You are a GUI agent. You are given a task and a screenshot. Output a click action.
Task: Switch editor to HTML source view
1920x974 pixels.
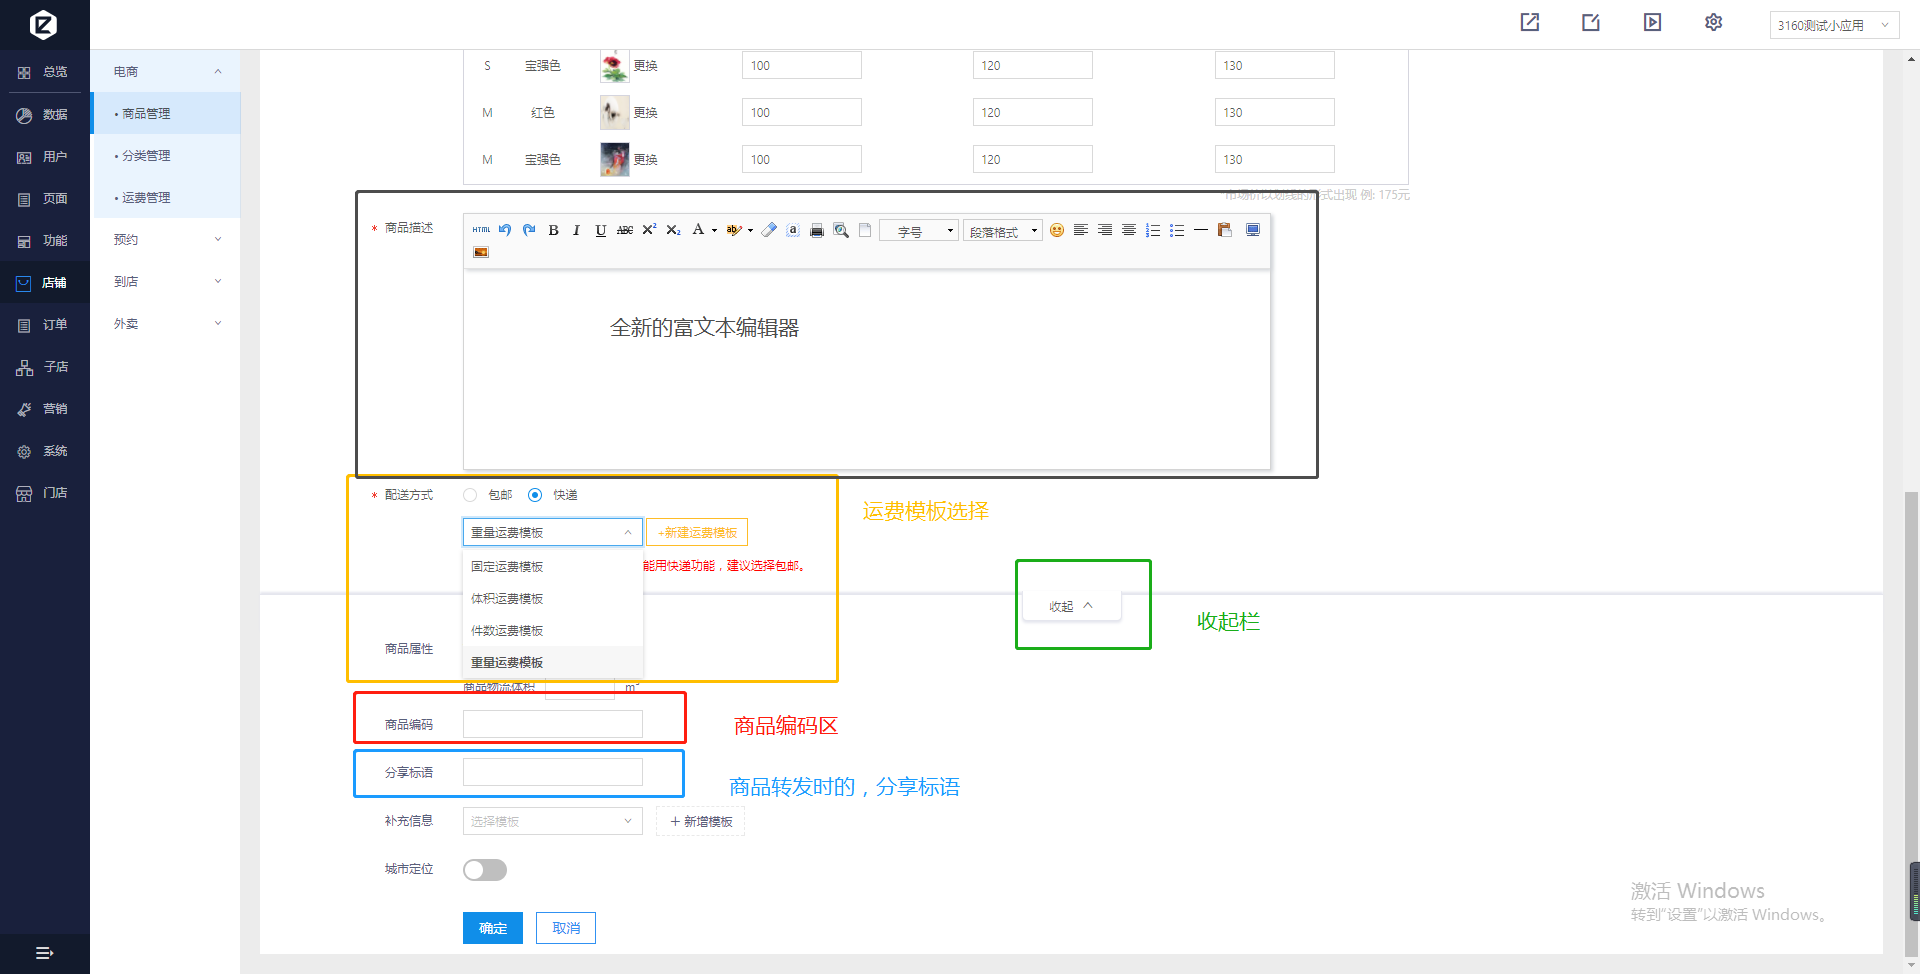(481, 230)
